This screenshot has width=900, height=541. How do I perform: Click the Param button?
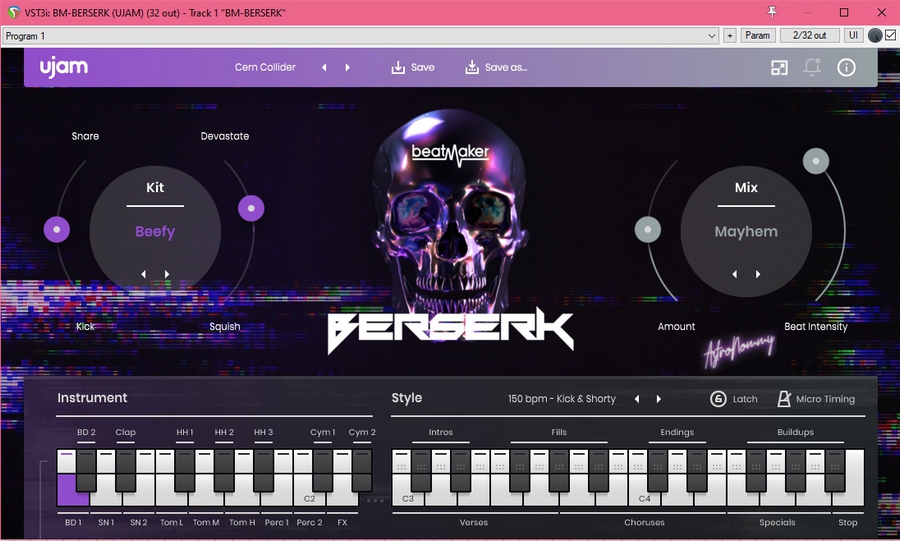point(757,35)
